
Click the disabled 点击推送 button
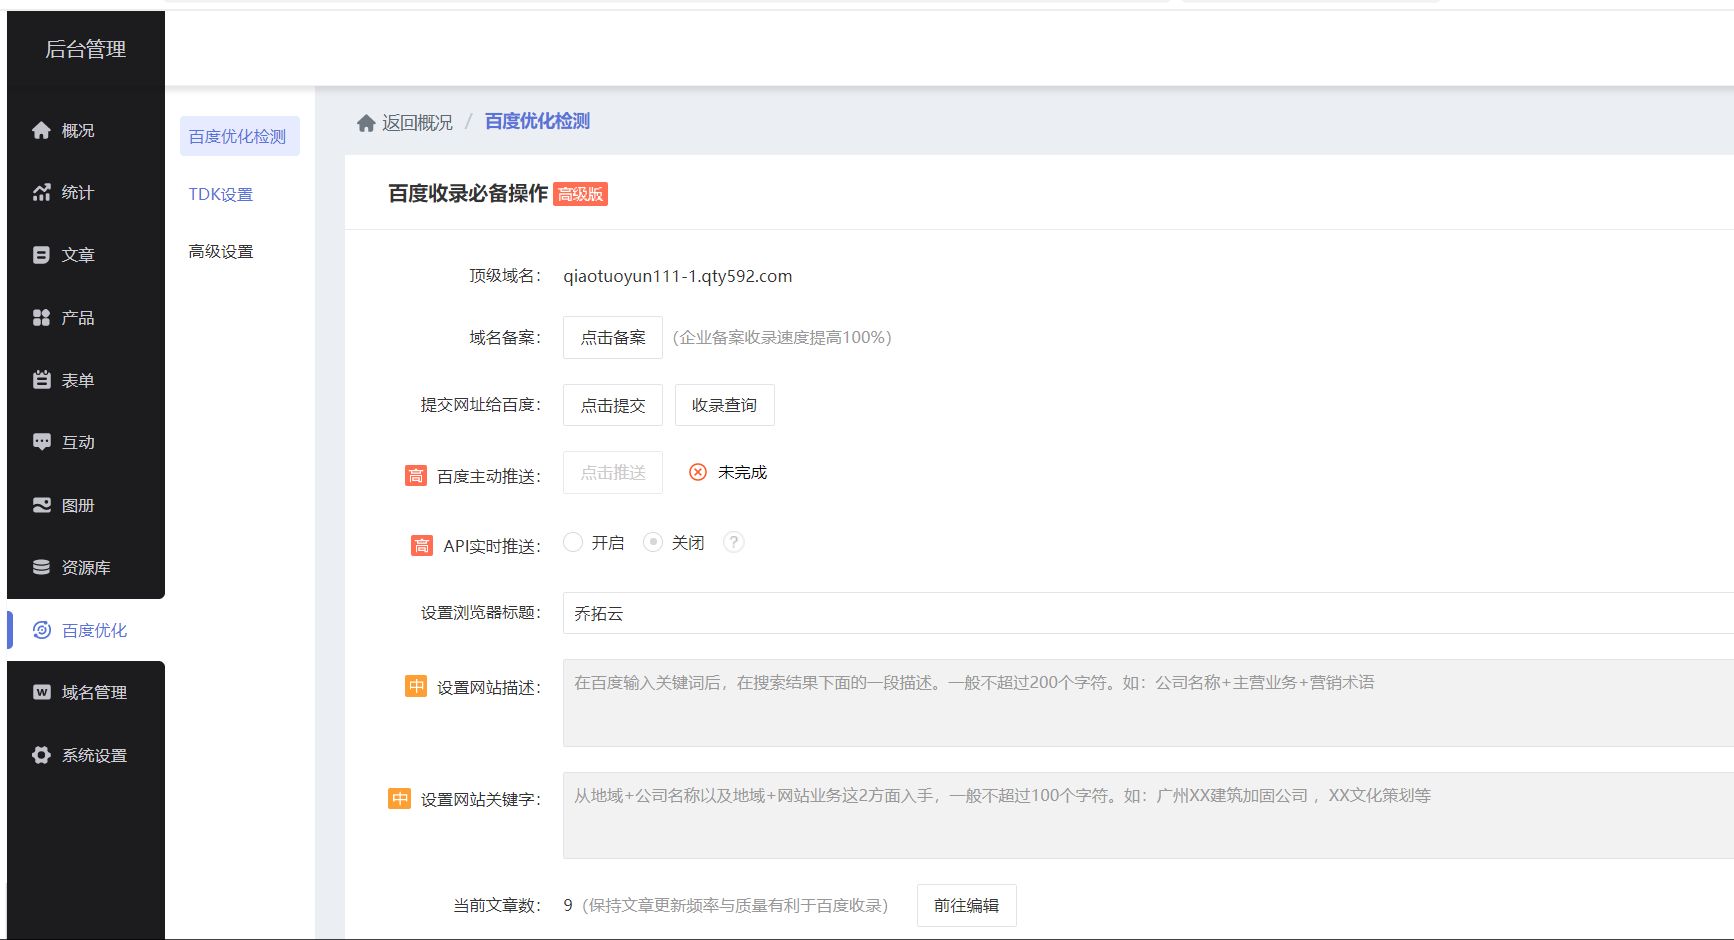pyautogui.click(x=613, y=472)
